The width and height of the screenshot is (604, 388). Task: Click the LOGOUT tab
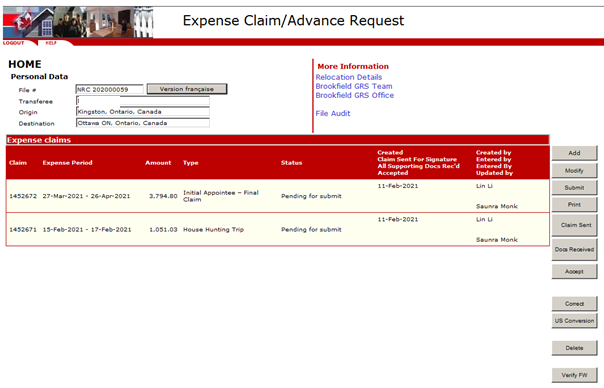point(14,43)
